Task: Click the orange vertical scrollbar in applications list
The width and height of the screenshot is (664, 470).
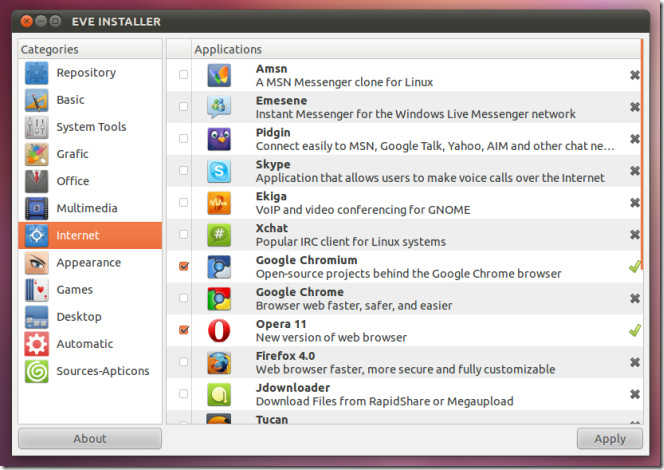Action: tap(642, 155)
